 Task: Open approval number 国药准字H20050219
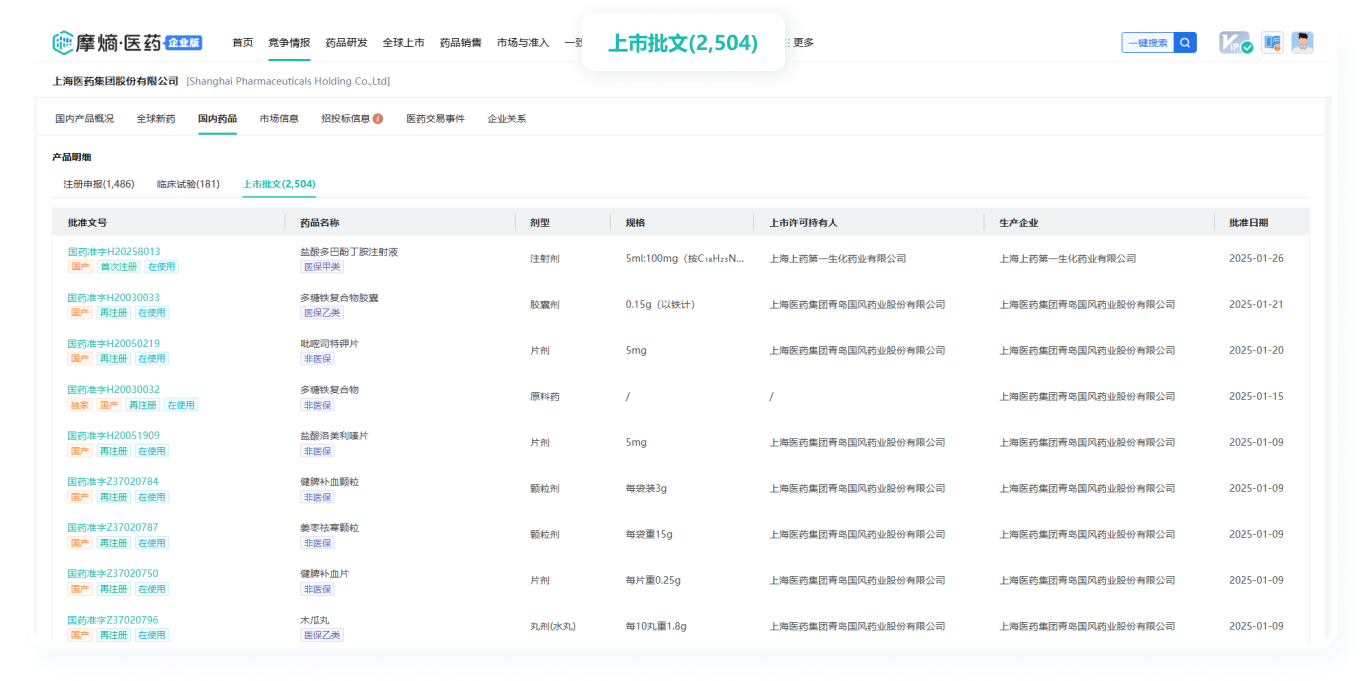point(114,344)
